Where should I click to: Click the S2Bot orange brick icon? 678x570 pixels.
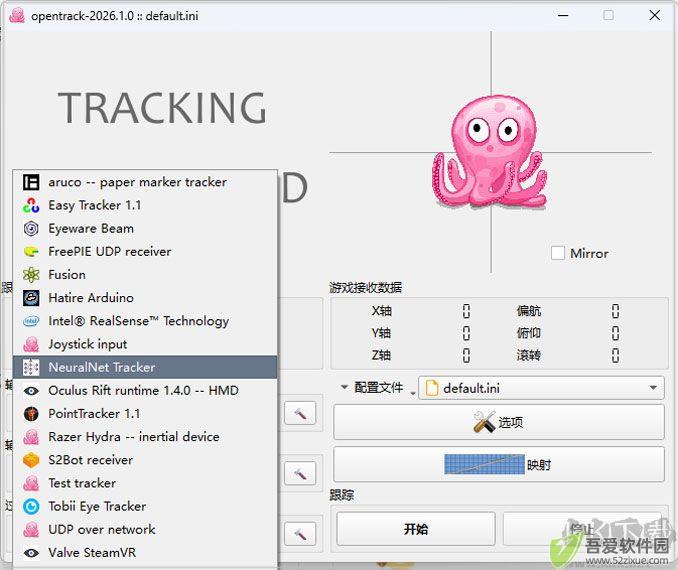pyautogui.click(x=31, y=460)
